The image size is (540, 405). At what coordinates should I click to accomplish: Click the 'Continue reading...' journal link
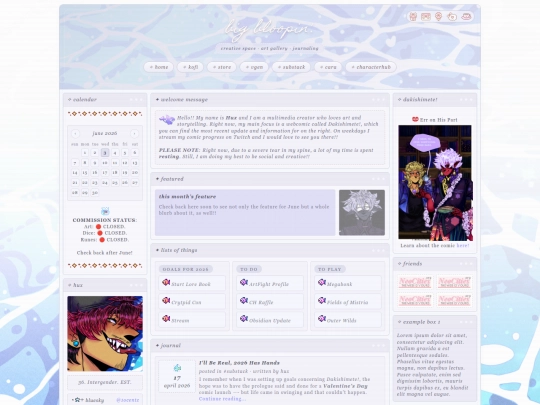pyautogui.click(x=222, y=399)
